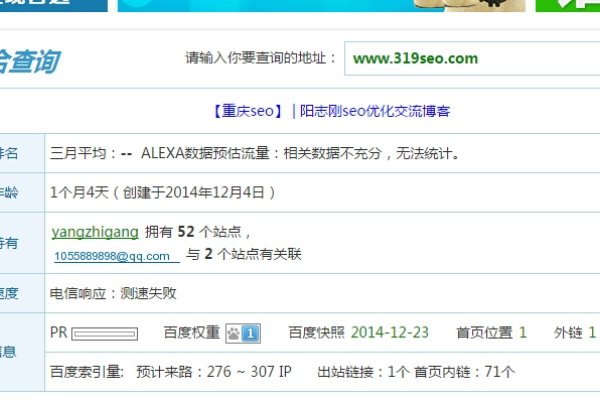Click the 百度索引量 label

[86, 372]
